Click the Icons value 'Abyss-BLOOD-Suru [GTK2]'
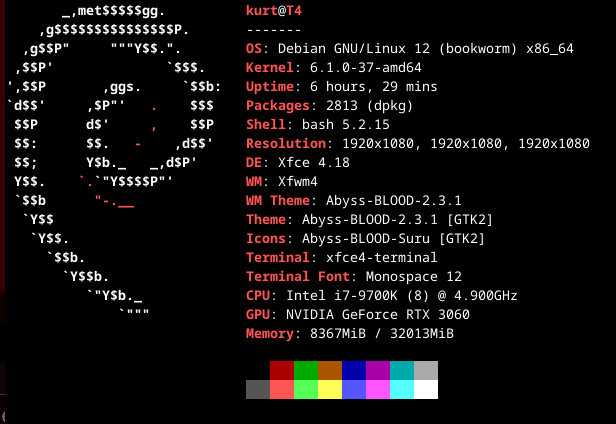Viewport: 616px width, 424px height. [x=393, y=239]
